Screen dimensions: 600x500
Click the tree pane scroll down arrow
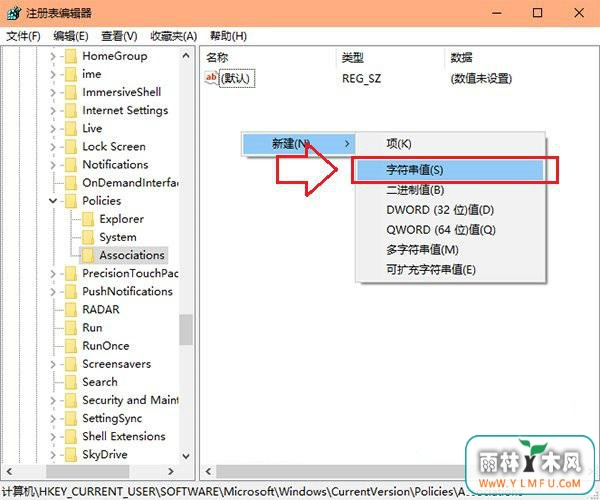(186, 456)
